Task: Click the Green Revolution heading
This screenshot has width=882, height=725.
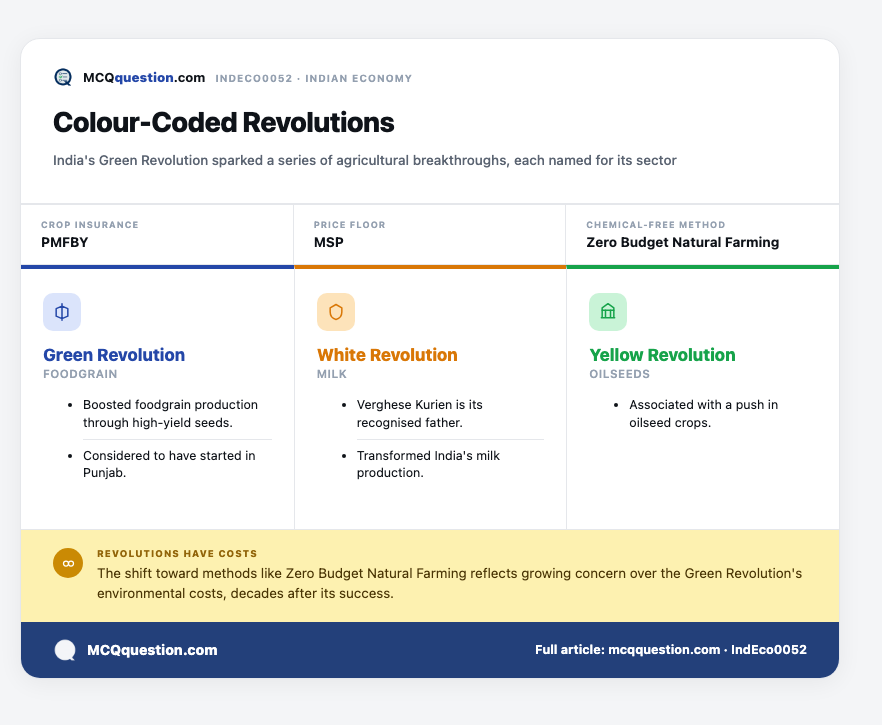Action: click(114, 355)
